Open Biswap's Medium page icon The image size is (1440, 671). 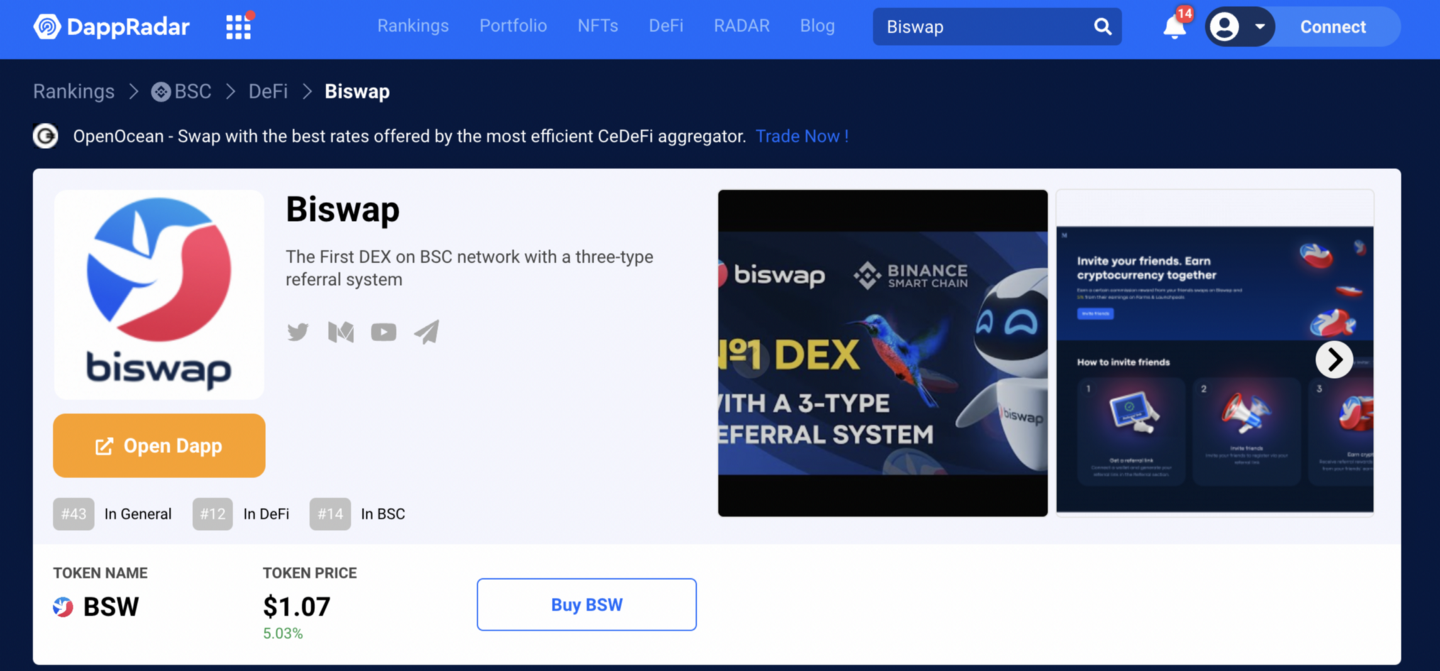point(341,332)
